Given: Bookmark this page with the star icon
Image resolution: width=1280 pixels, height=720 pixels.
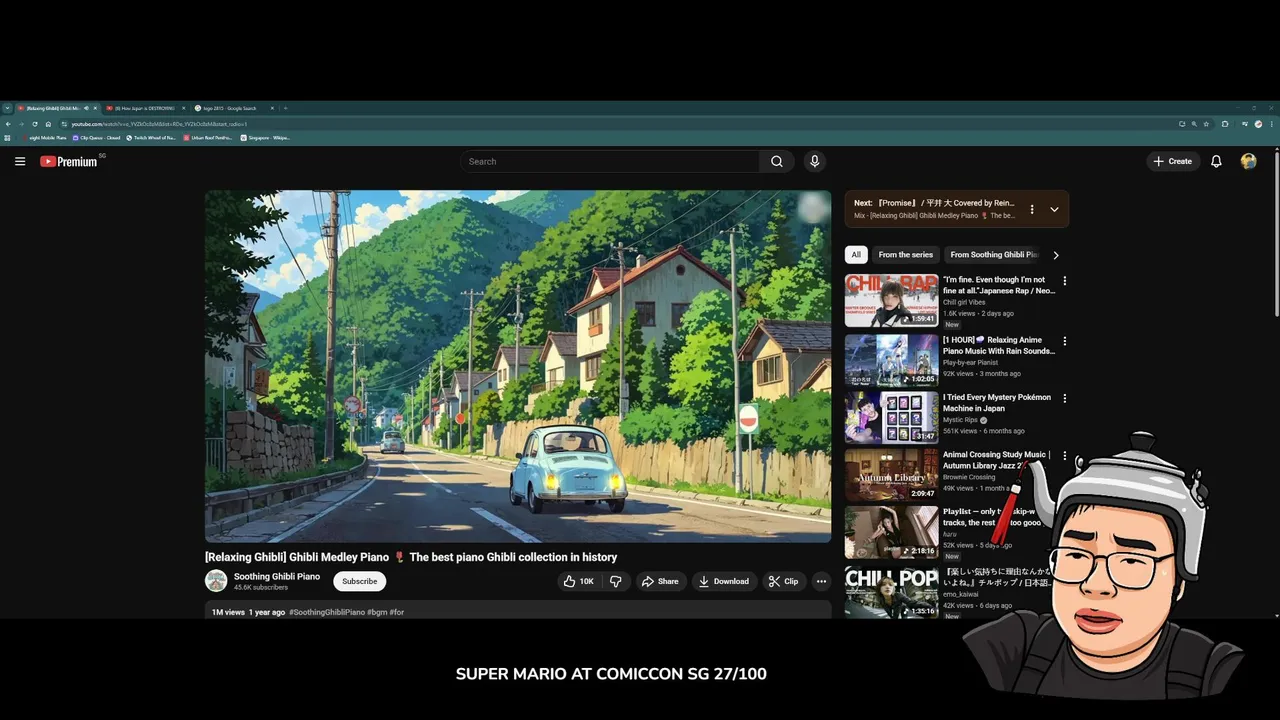Looking at the screenshot, I should pos(1206,124).
